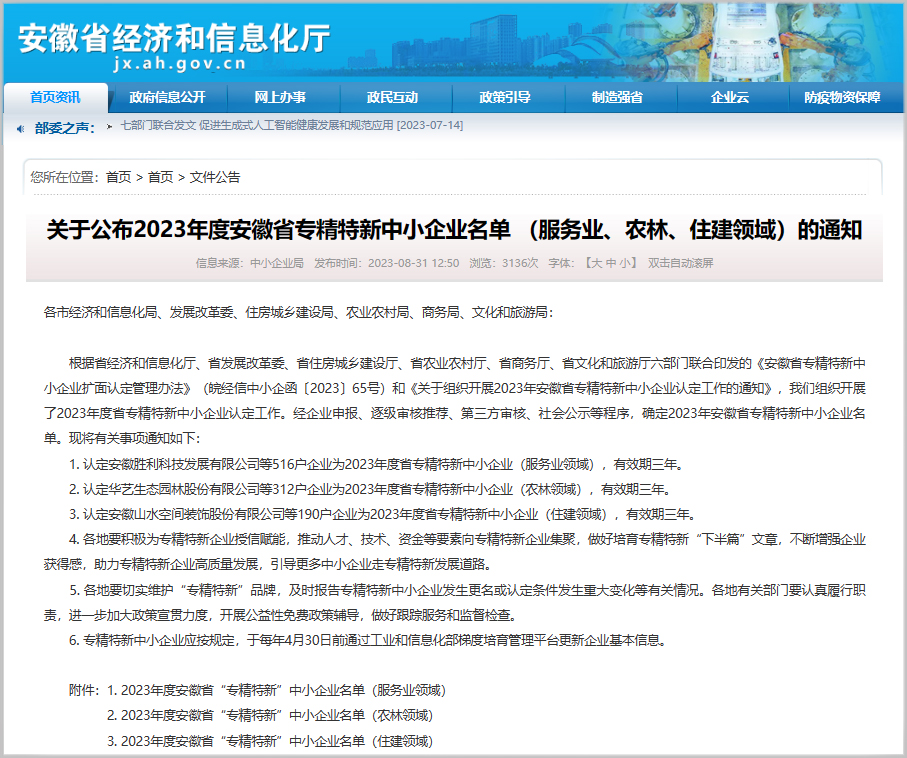Open the 企业云 page
Screen dimensions: 907x758
click(x=730, y=97)
